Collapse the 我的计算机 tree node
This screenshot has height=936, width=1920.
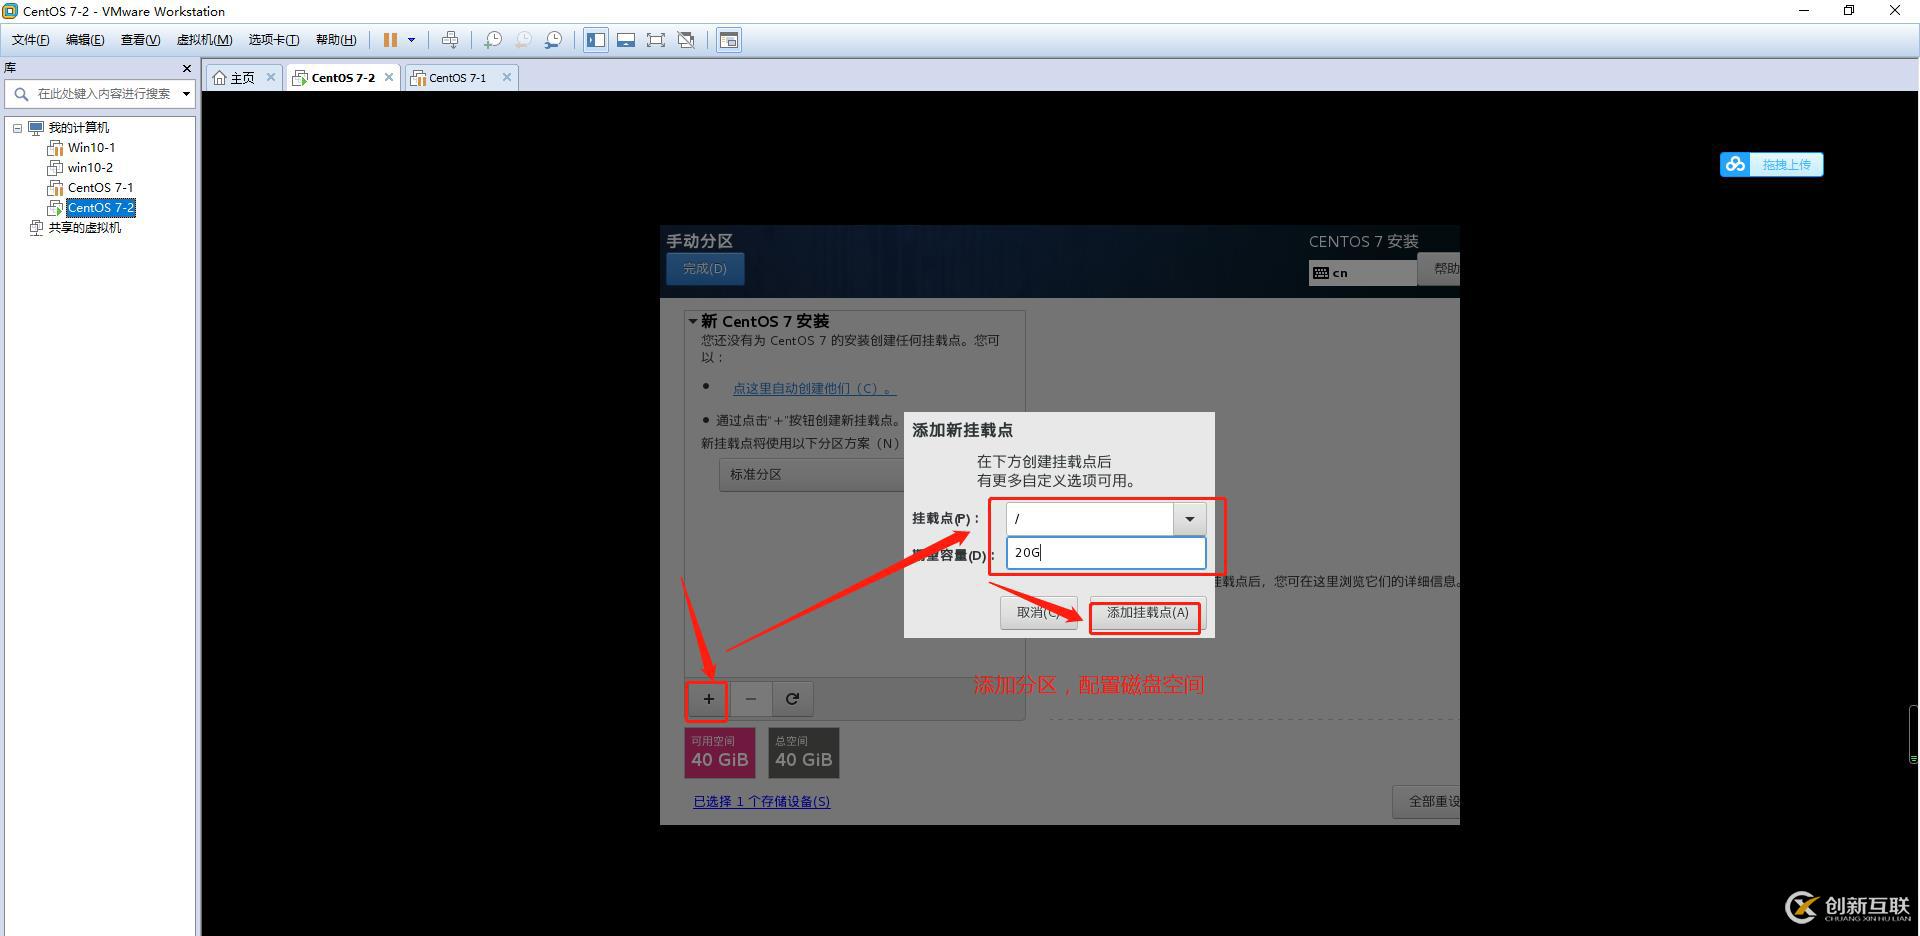pos(17,128)
